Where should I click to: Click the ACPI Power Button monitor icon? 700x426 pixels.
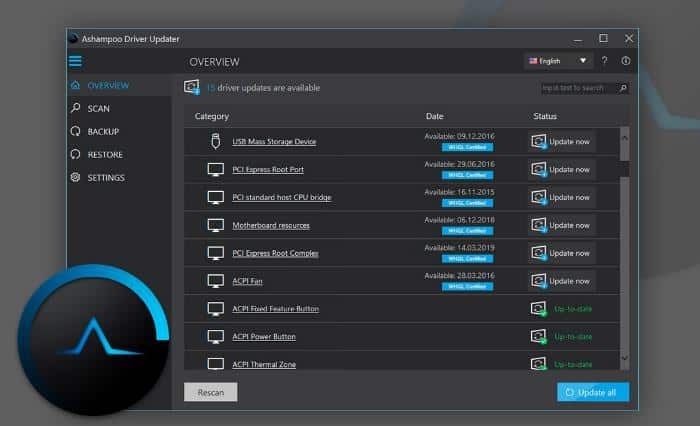point(216,336)
